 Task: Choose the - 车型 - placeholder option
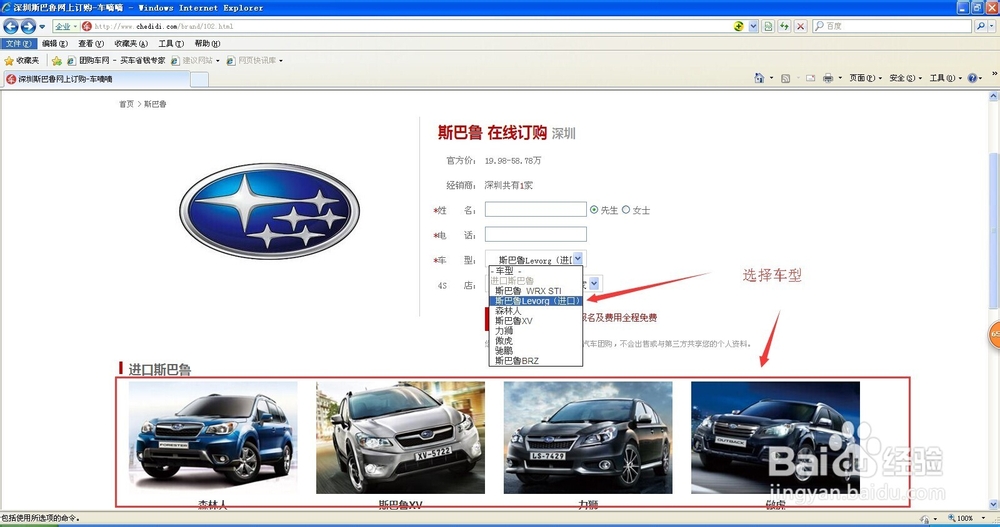(536, 271)
